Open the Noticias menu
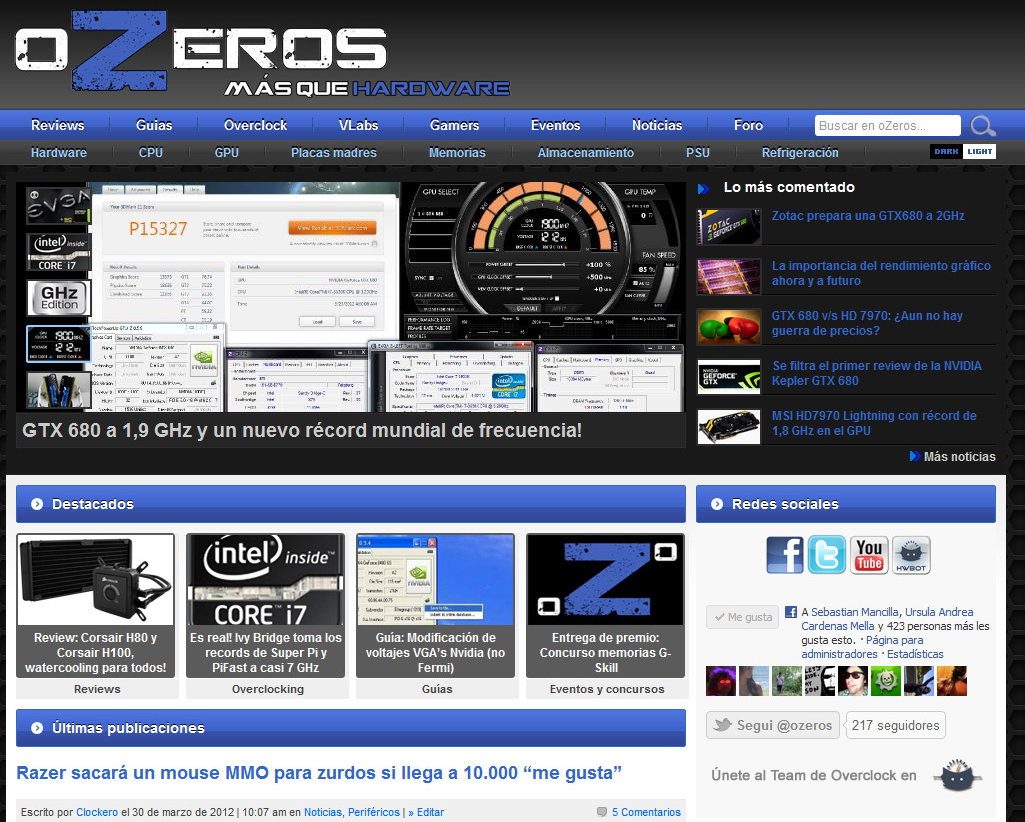Image resolution: width=1025 pixels, height=822 pixels. click(x=657, y=125)
